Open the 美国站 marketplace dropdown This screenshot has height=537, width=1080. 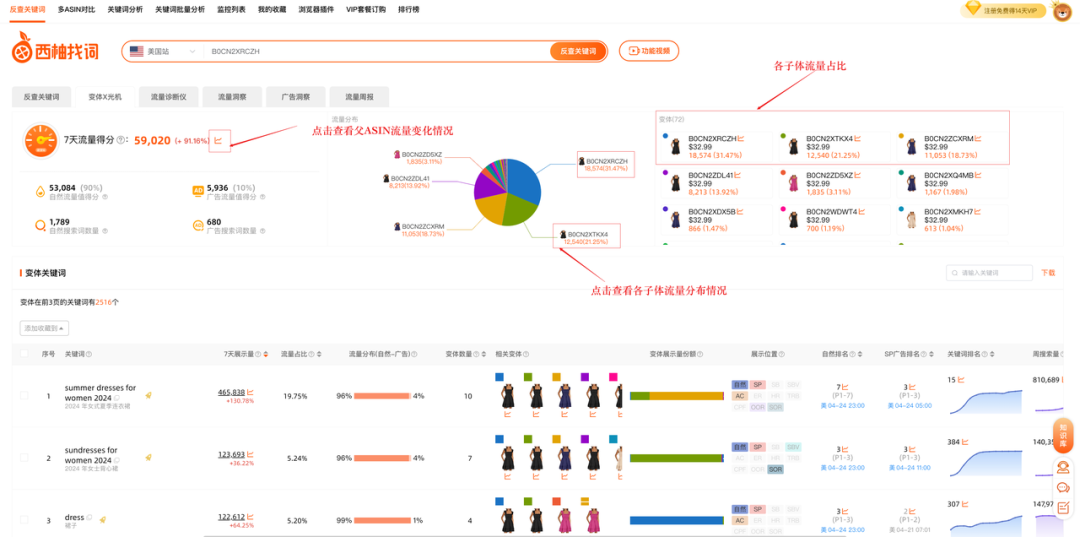click(163, 52)
